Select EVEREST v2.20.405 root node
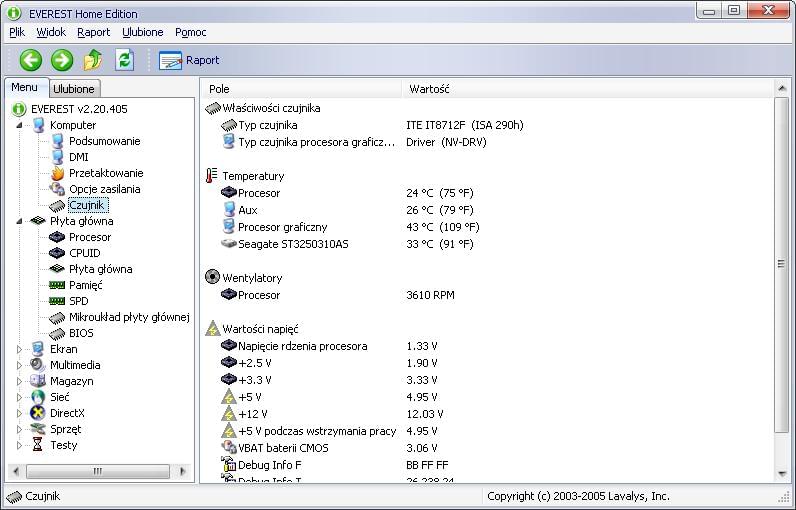 [x=79, y=109]
